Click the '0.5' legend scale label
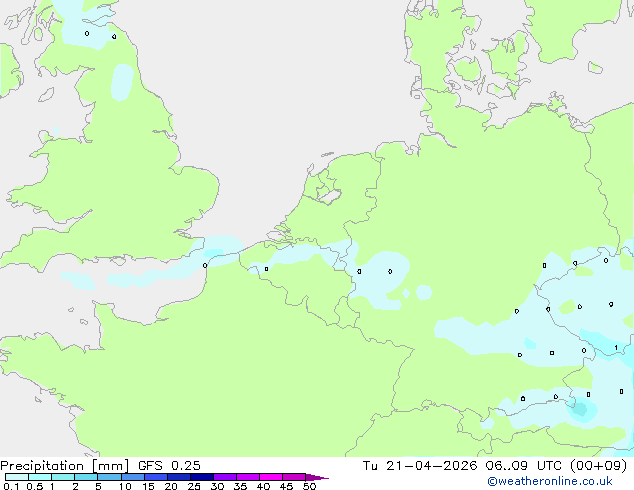 tap(35, 486)
